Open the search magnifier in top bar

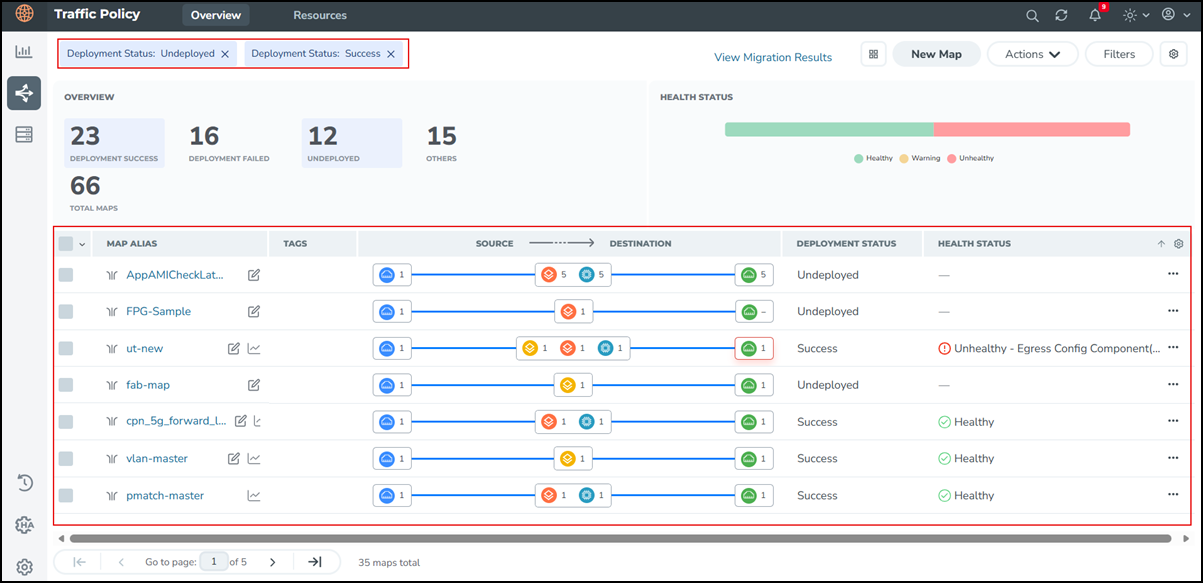(x=1033, y=16)
